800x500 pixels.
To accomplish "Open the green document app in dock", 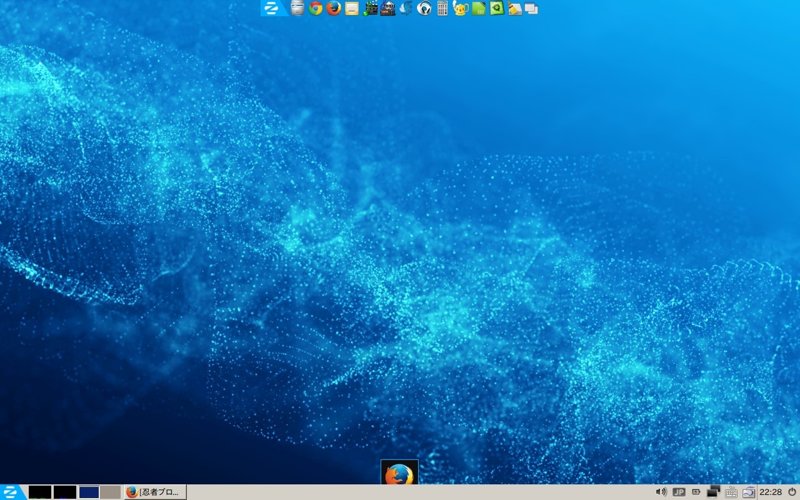I will tap(478, 8).
